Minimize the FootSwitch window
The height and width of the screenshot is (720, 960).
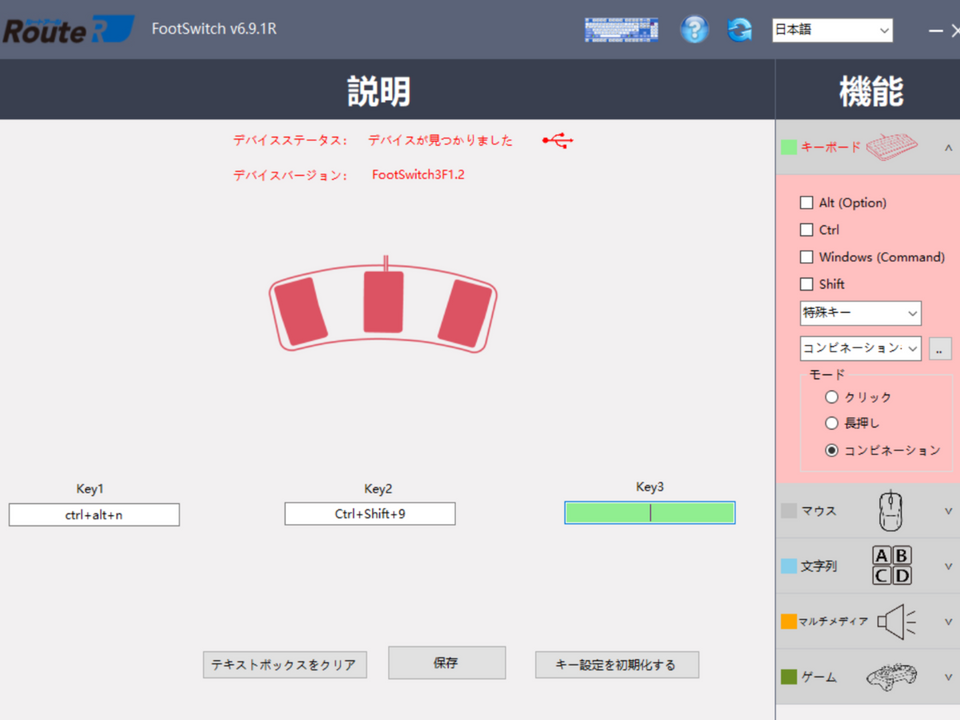(936, 31)
